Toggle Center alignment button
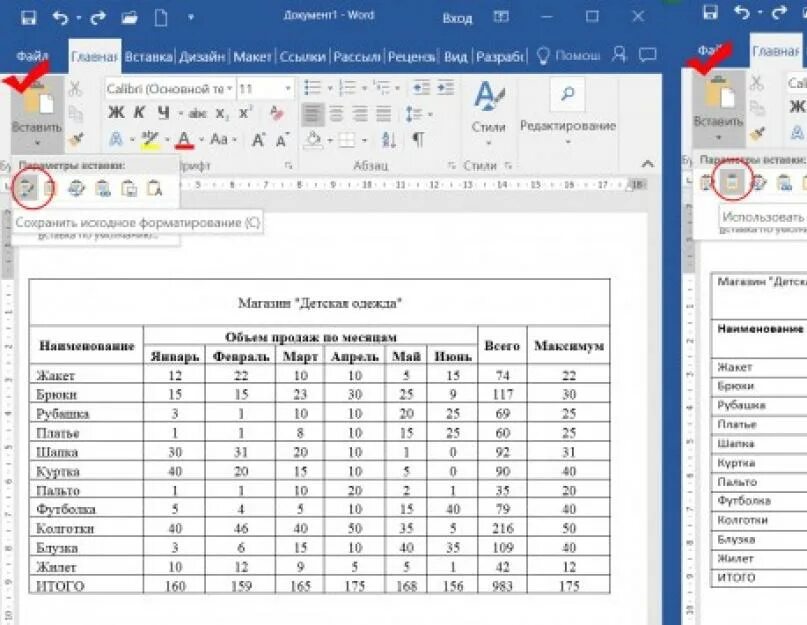This screenshot has height=625, width=807. [337, 114]
